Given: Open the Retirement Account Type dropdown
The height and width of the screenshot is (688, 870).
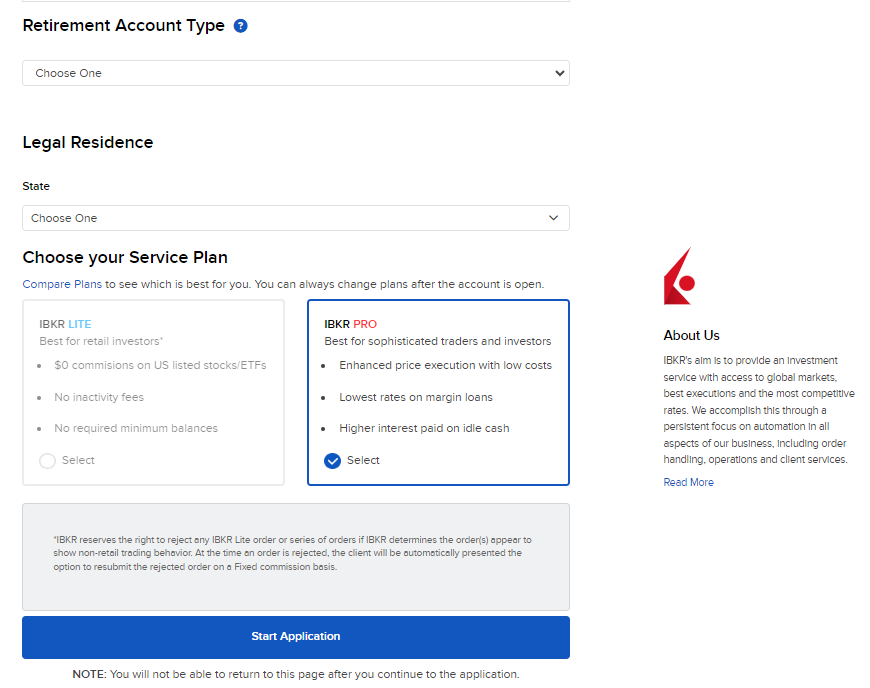Looking at the screenshot, I should 296,73.
